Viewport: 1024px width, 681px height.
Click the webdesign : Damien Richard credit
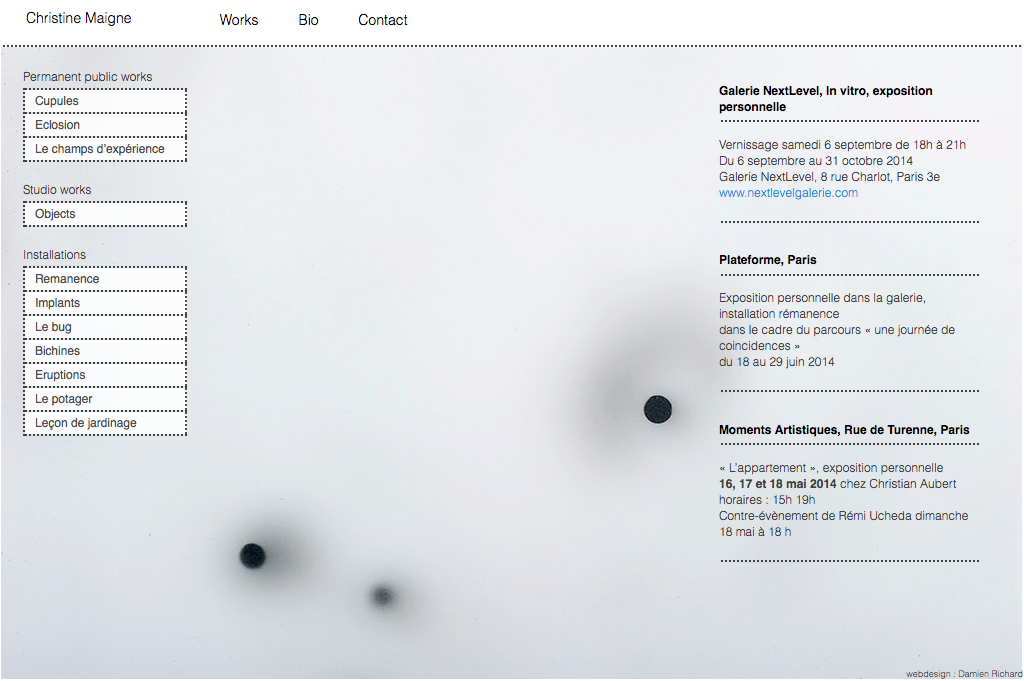click(x=964, y=674)
